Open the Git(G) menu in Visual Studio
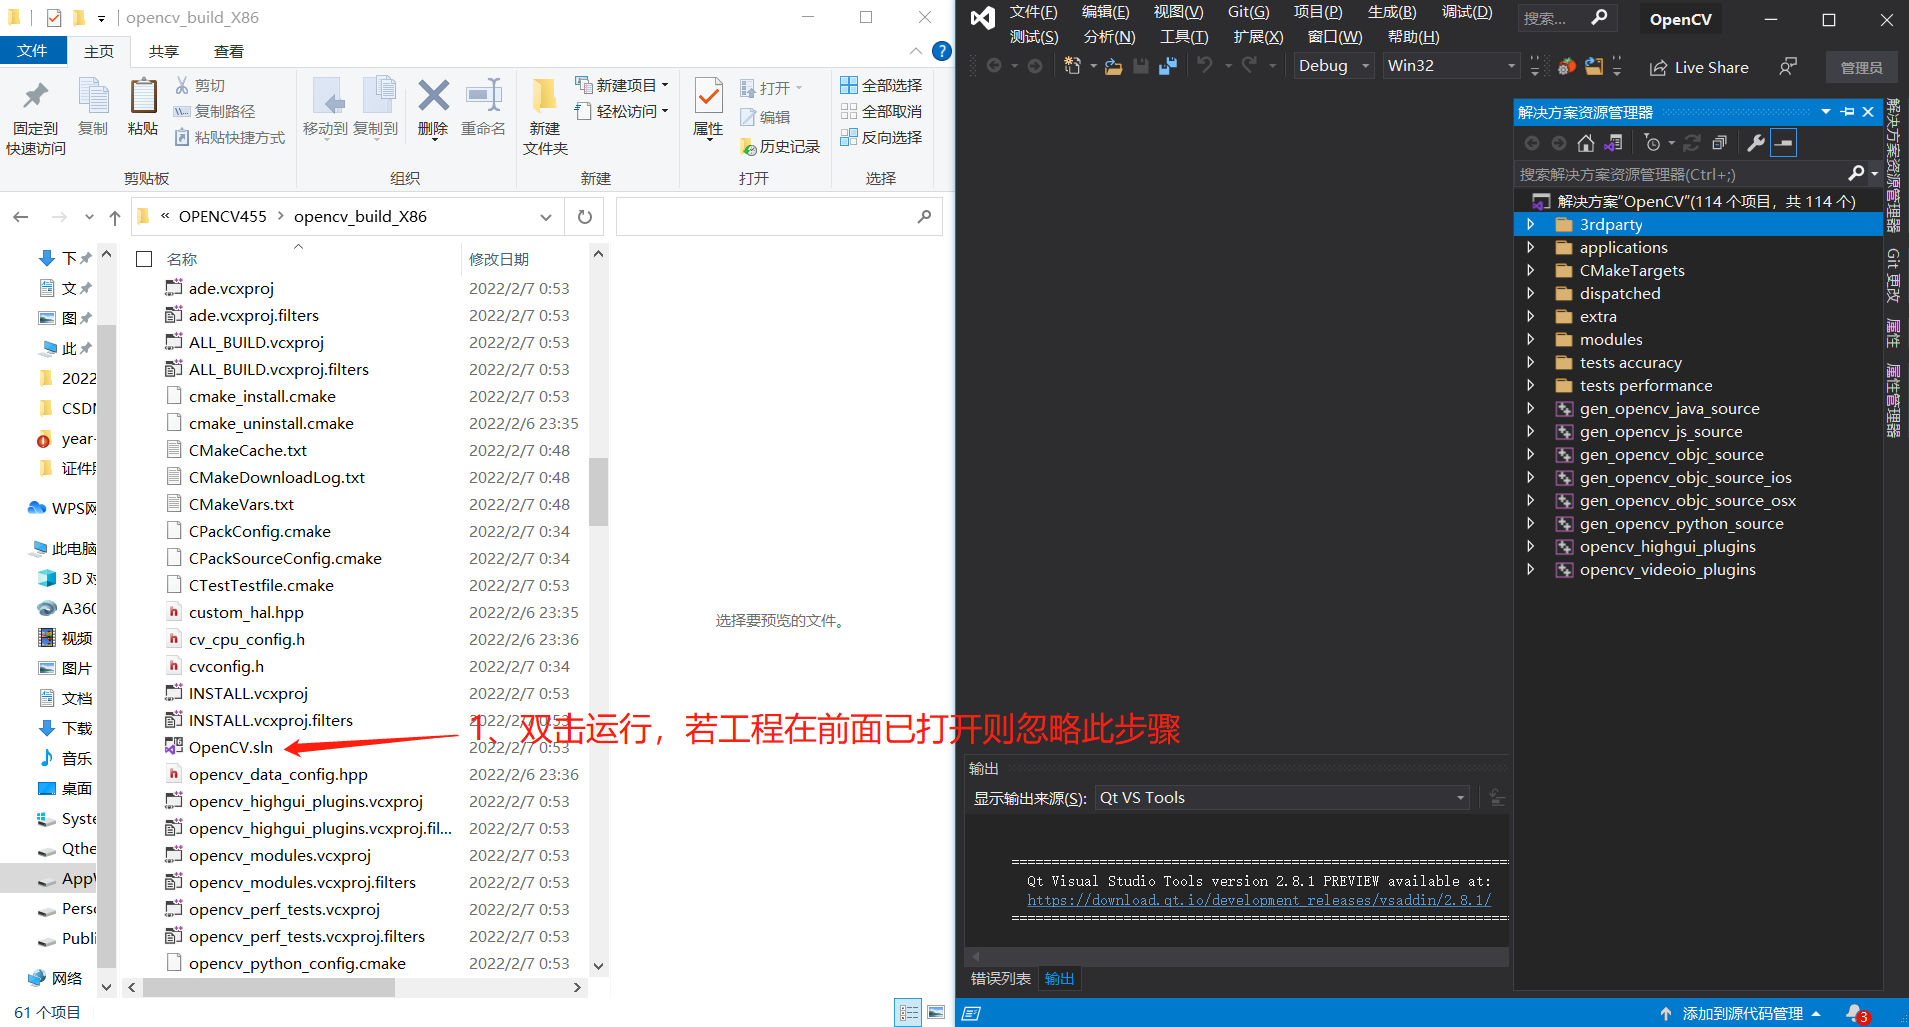Screen dimensions: 1909x1027 1248,12
